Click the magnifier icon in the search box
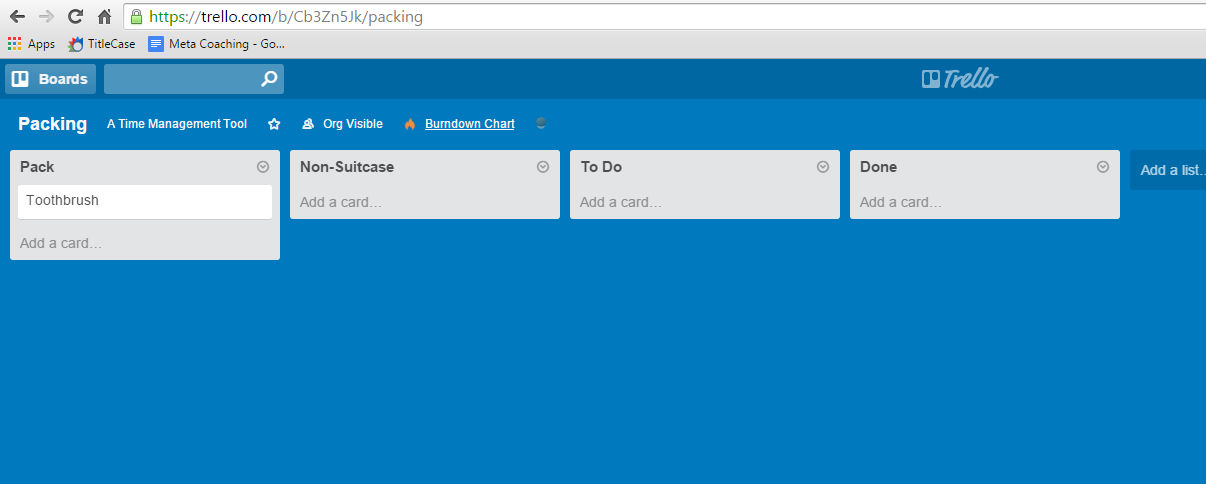The height and width of the screenshot is (484, 1206). coord(268,79)
